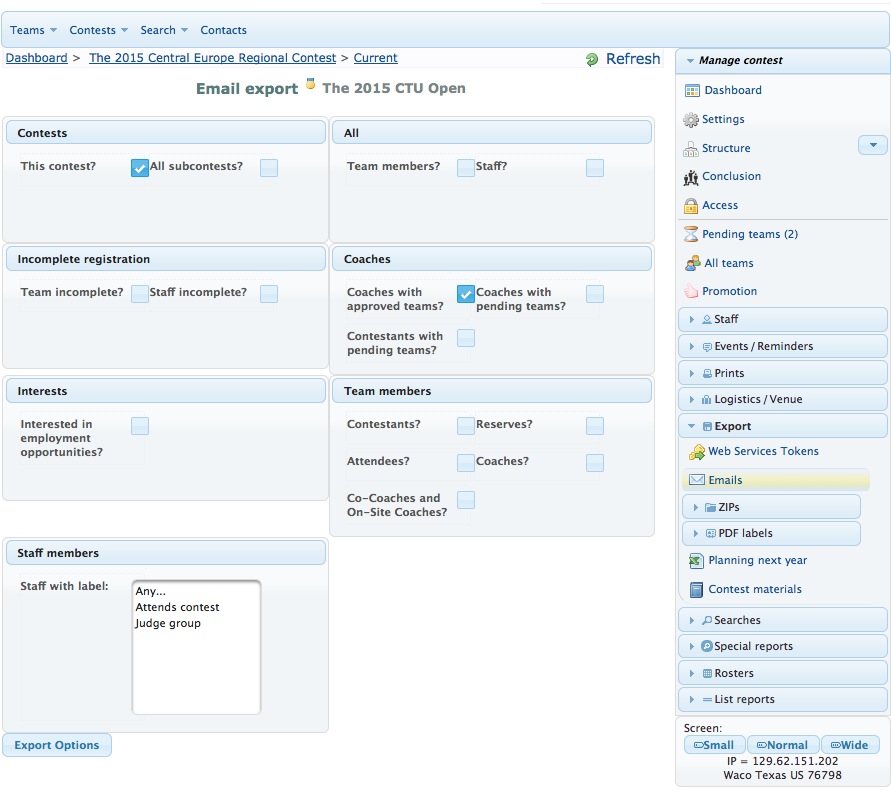This screenshot has width=891, height=812.
Task: Click the Web Services Tokens key icon
Action: point(697,452)
